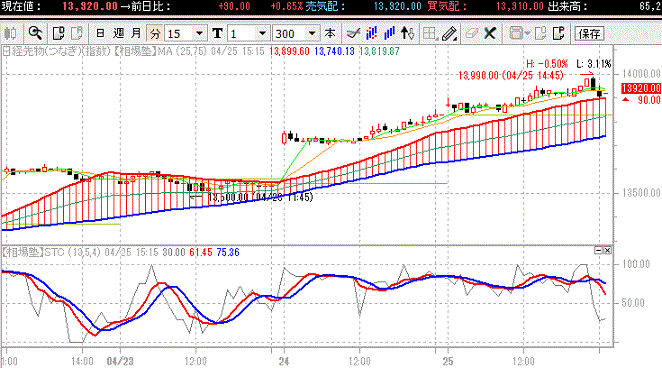Click the 14000.00 price axis label
Image resolution: width=662 pixels, height=368 pixels.
click(x=641, y=74)
